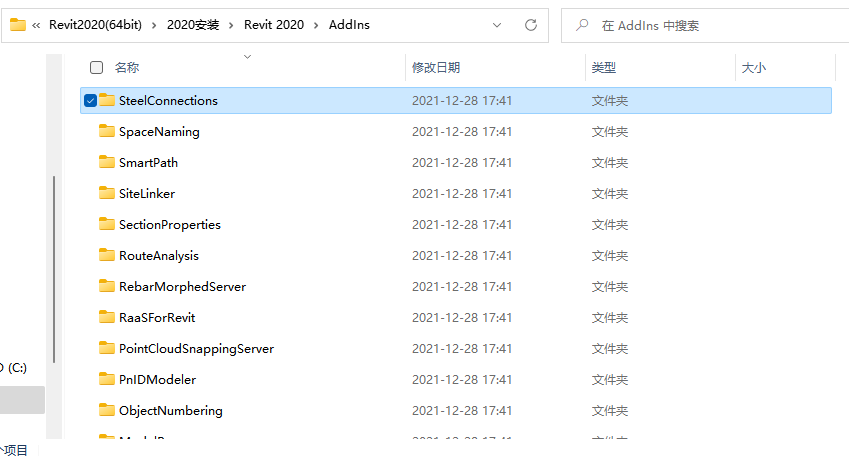The height and width of the screenshot is (460, 849).
Task: Go to Revit 2020 breadcrumb folder
Action: pyautogui.click(x=273, y=25)
